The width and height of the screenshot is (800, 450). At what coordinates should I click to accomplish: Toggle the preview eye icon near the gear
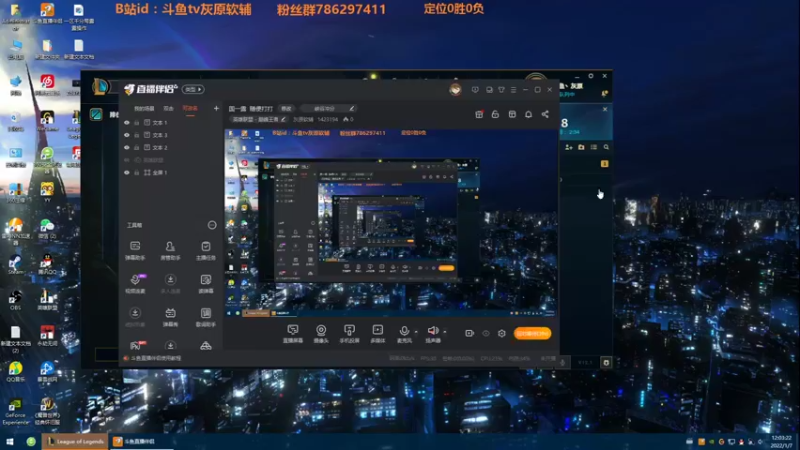coord(486,333)
